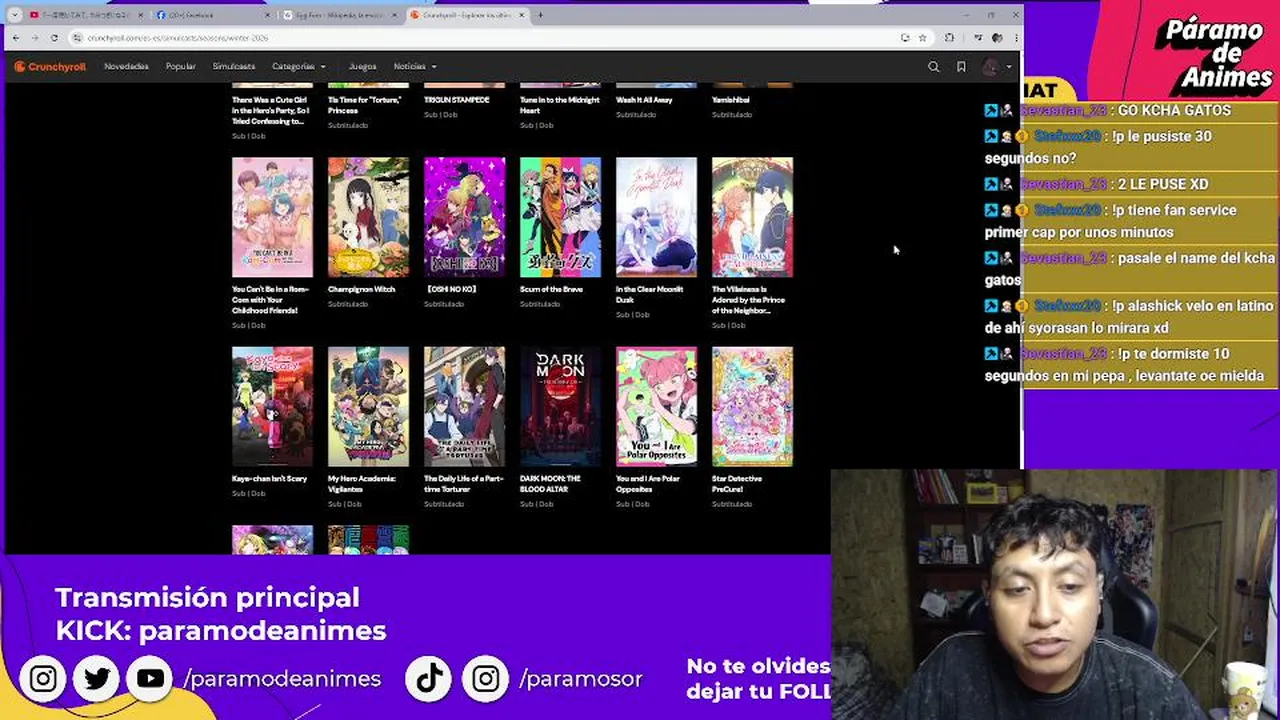Click 'Tis Time for "Torture," Princess title
Image resolution: width=1280 pixels, height=720 pixels.
(364, 105)
